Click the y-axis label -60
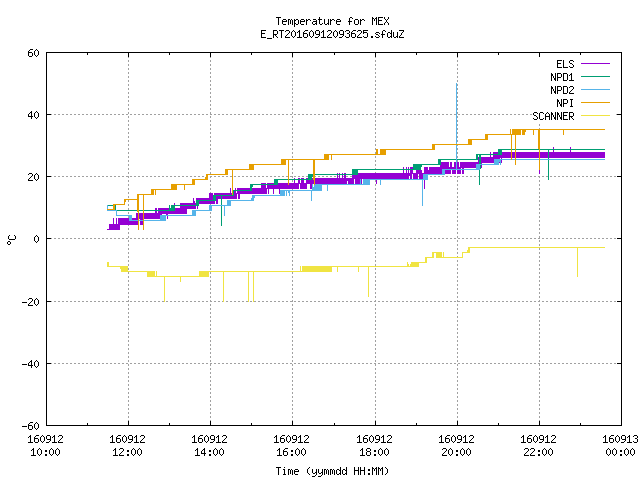This screenshot has width=640, height=480. [30, 426]
